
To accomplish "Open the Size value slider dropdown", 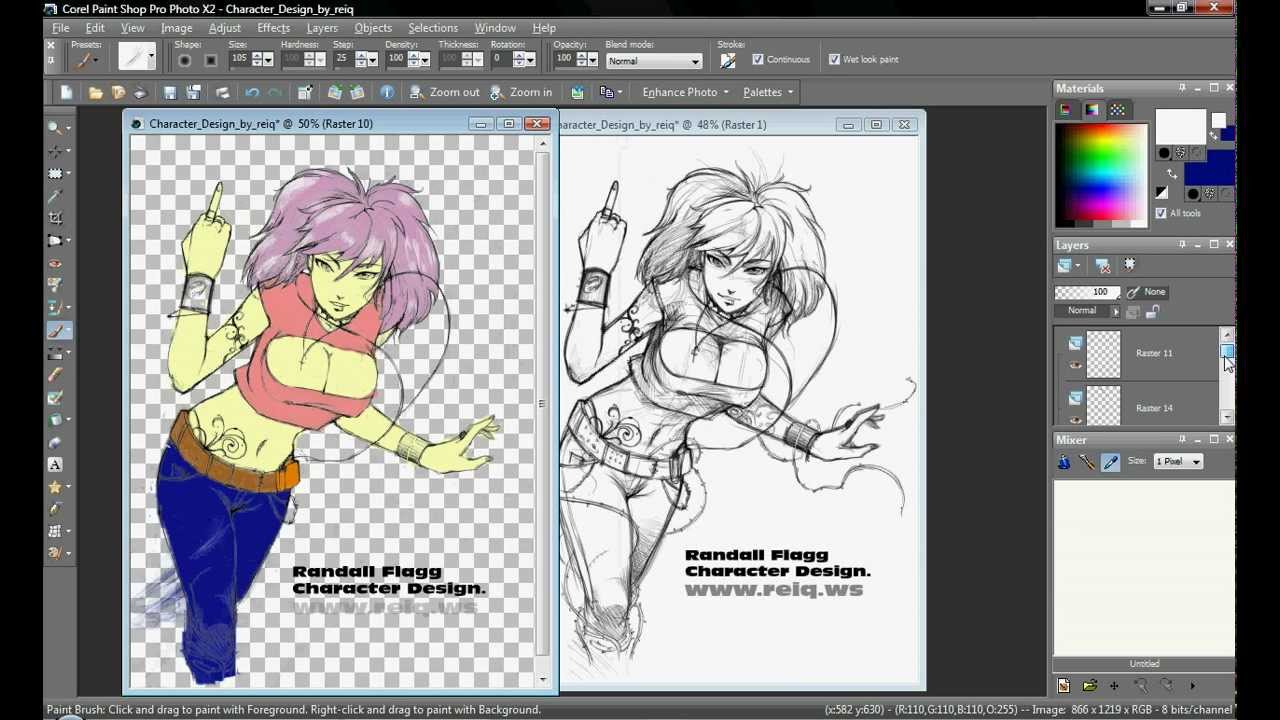I will tap(268, 60).
